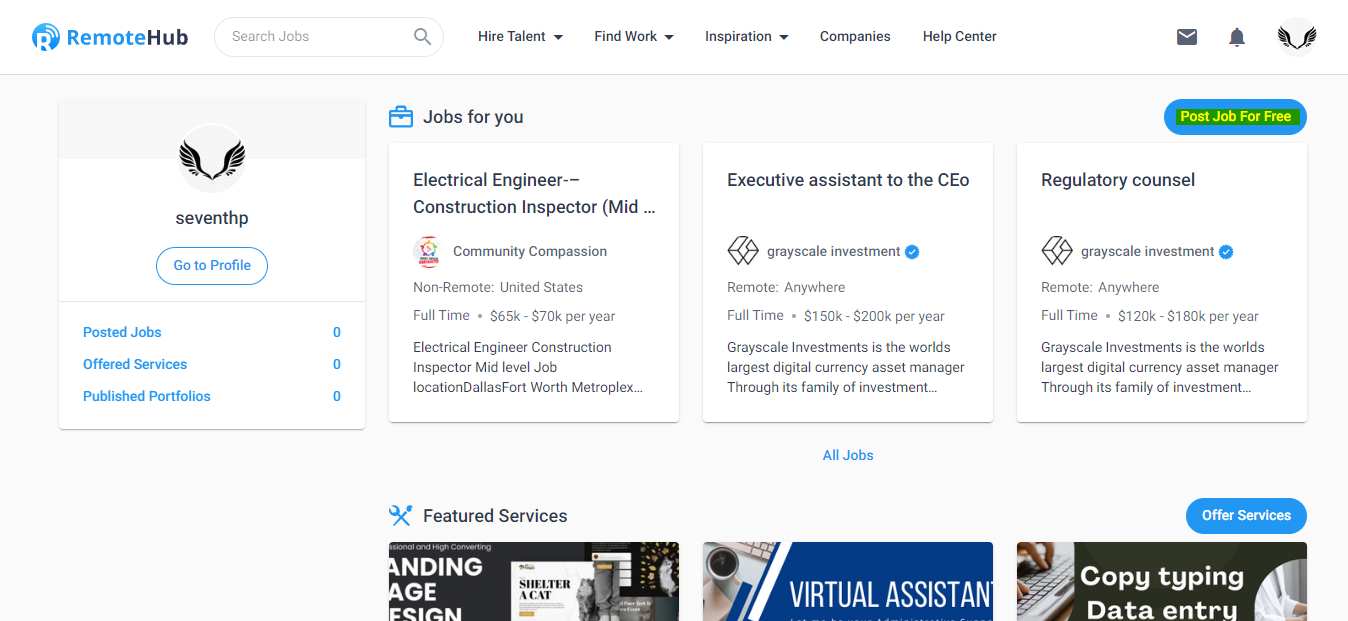Expand the Inspiration dropdown

coord(747,37)
